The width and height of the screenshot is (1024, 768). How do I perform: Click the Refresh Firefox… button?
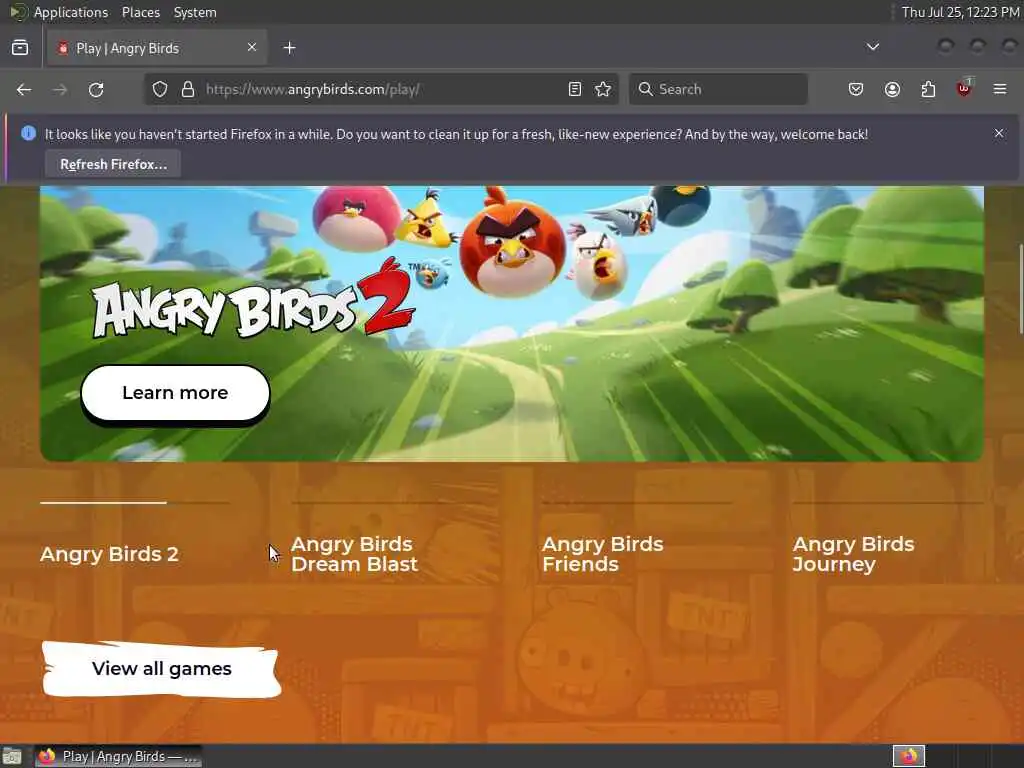pos(113,164)
